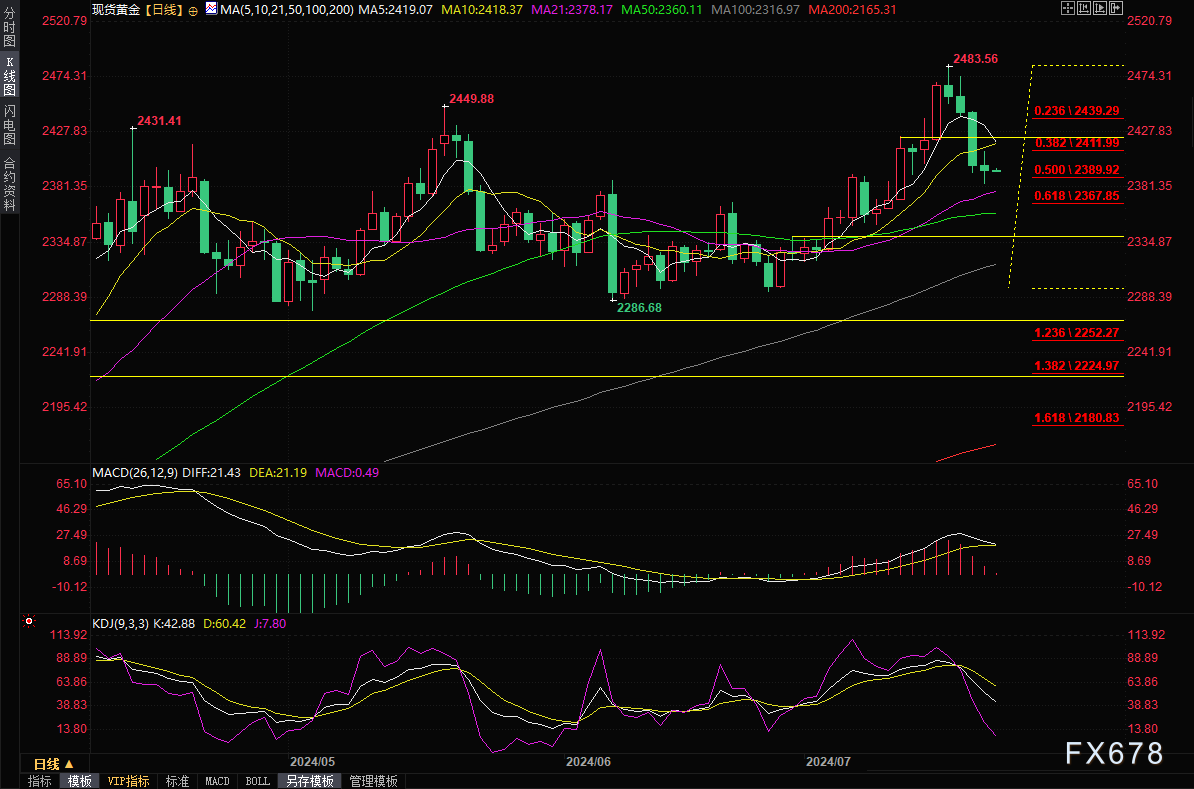Switch to 闪电图 view in the sidebar
The width and height of the screenshot is (1194, 789).
(9, 127)
